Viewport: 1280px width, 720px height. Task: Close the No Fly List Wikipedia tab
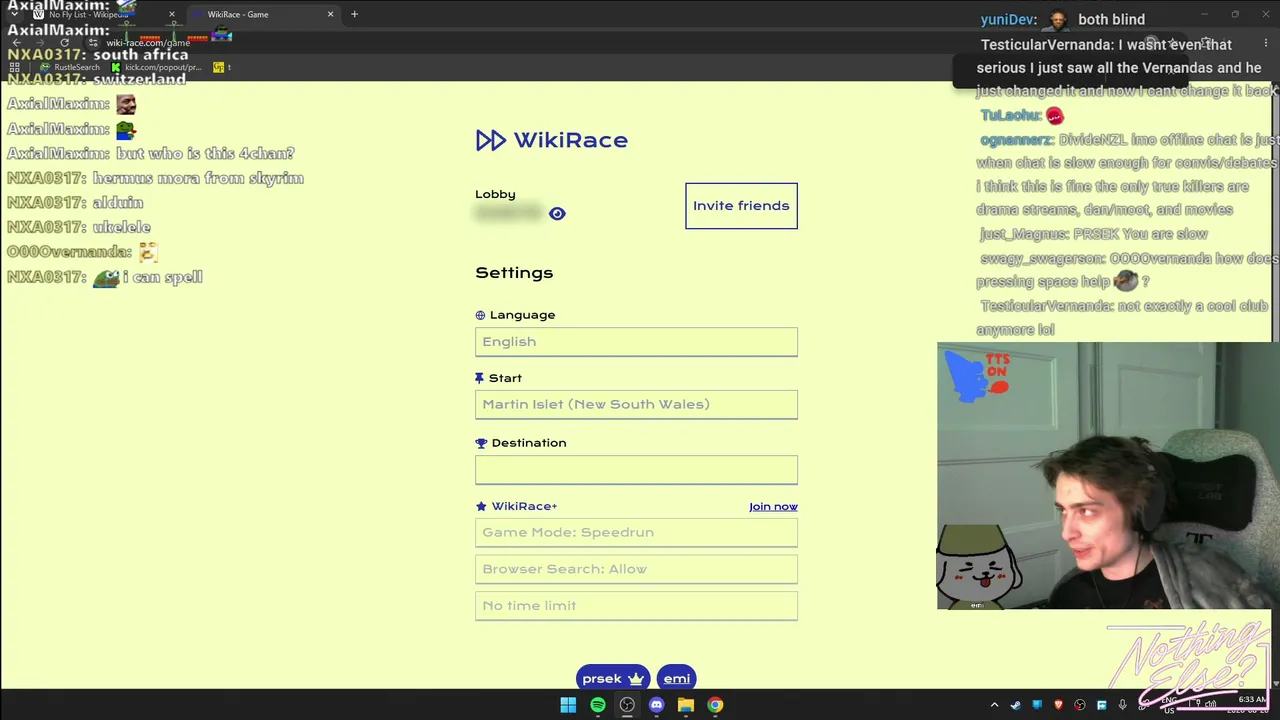172,14
